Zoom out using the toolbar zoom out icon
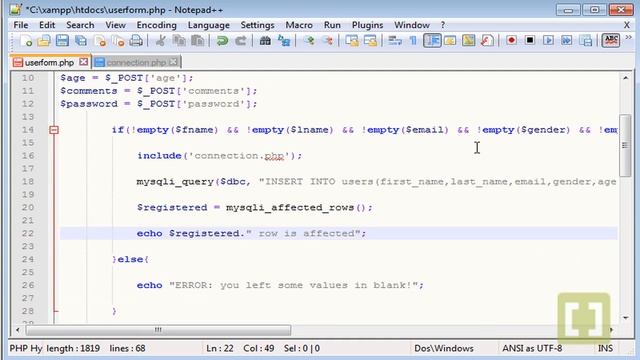This screenshot has height=360, width=640. point(327,41)
